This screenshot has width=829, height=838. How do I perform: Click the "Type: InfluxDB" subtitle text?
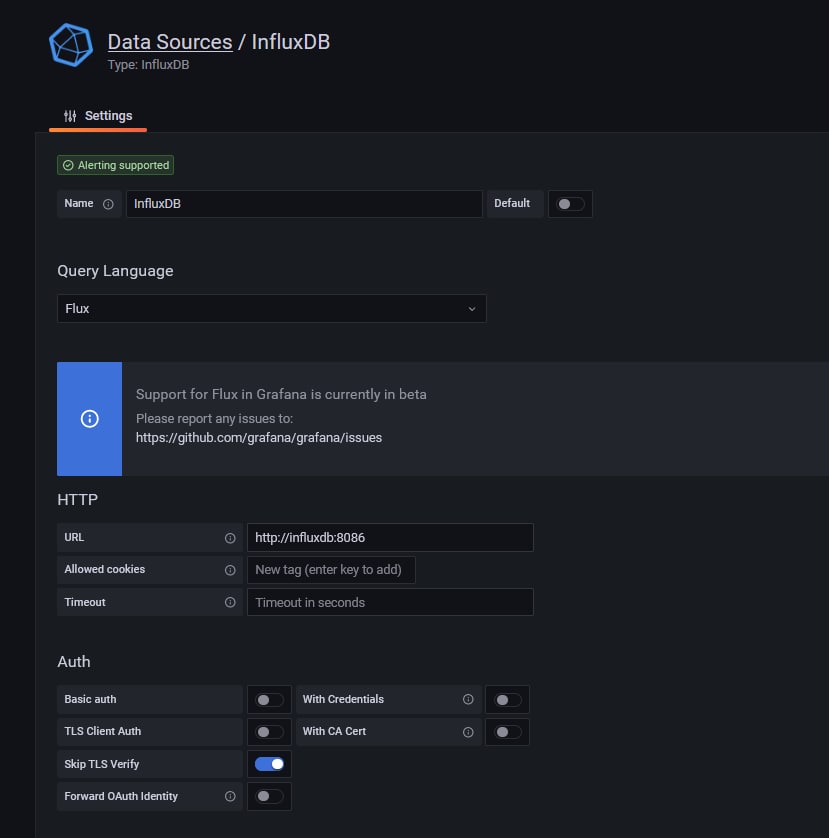(149, 65)
